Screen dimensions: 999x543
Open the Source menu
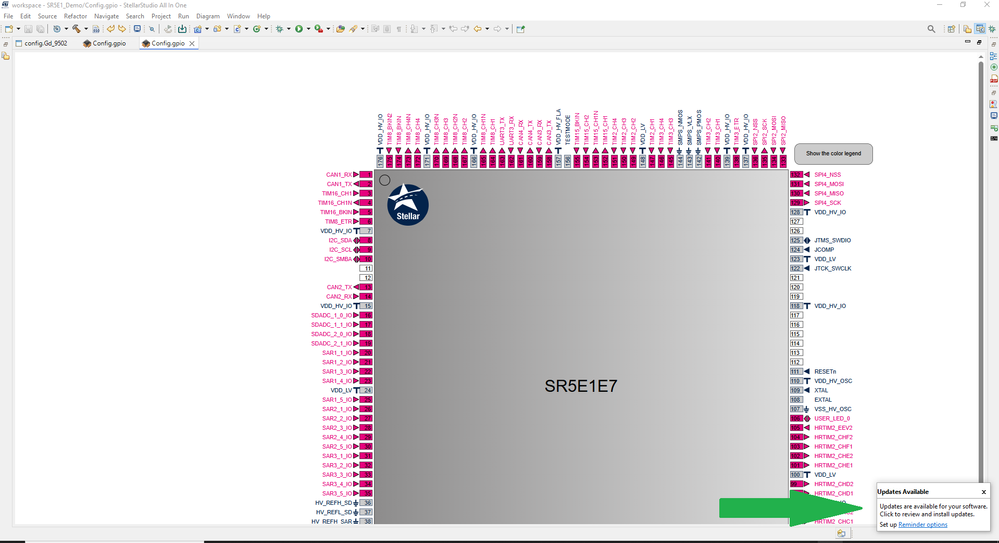(47, 16)
